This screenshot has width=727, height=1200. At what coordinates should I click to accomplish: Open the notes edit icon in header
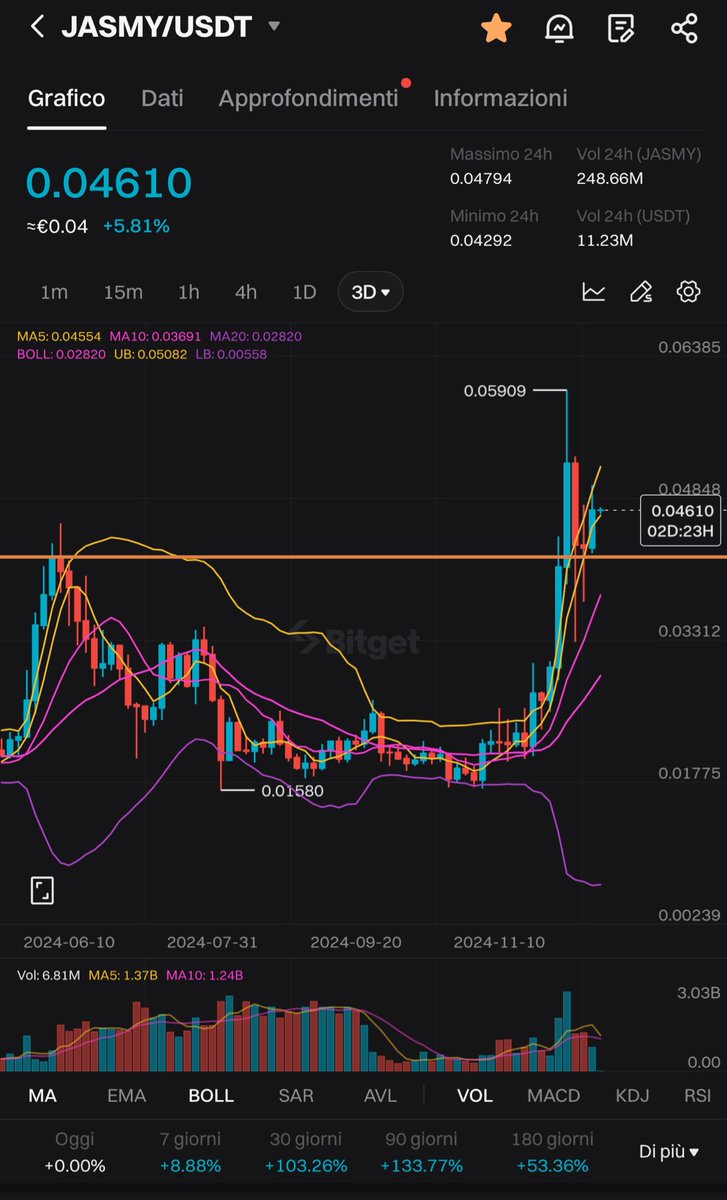(x=621, y=28)
